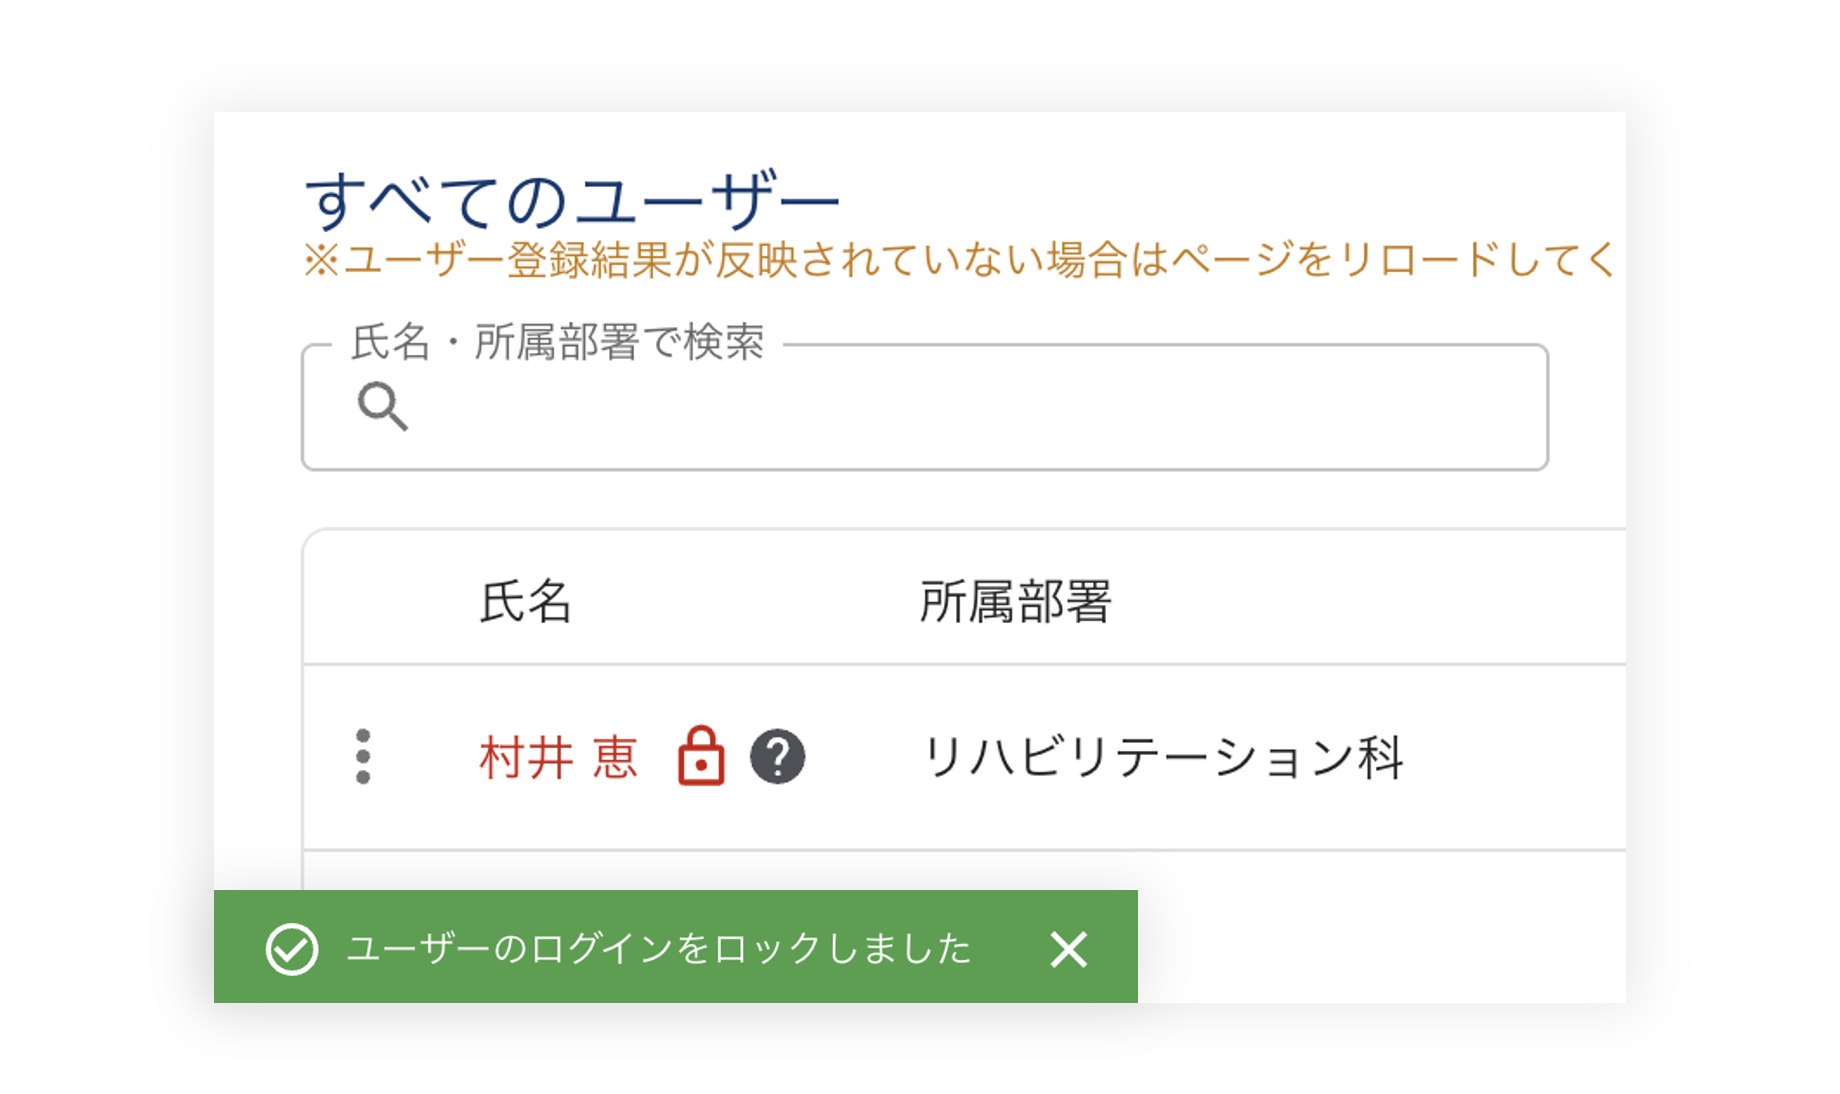Image resolution: width=1840 pixels, height=1094 pixels.
Task: Click the magnifying glass search icon
Action: coord(382,406)
